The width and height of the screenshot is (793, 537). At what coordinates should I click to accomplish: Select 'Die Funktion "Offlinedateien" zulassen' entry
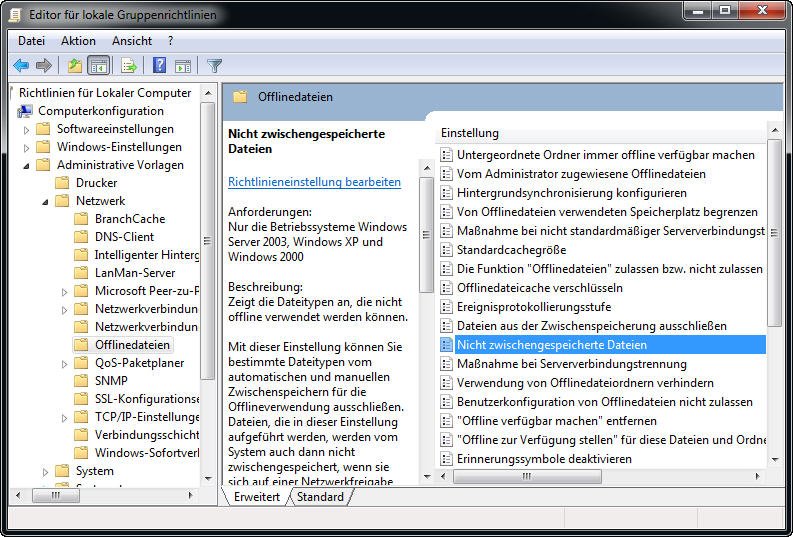tap(610, 269)
